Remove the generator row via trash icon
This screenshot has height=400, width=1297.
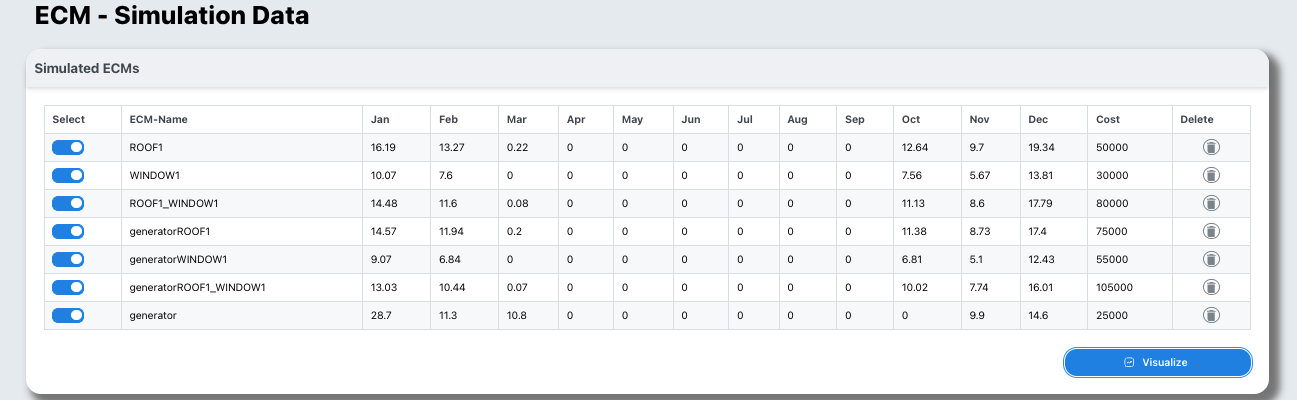(x=1210, y=315)
